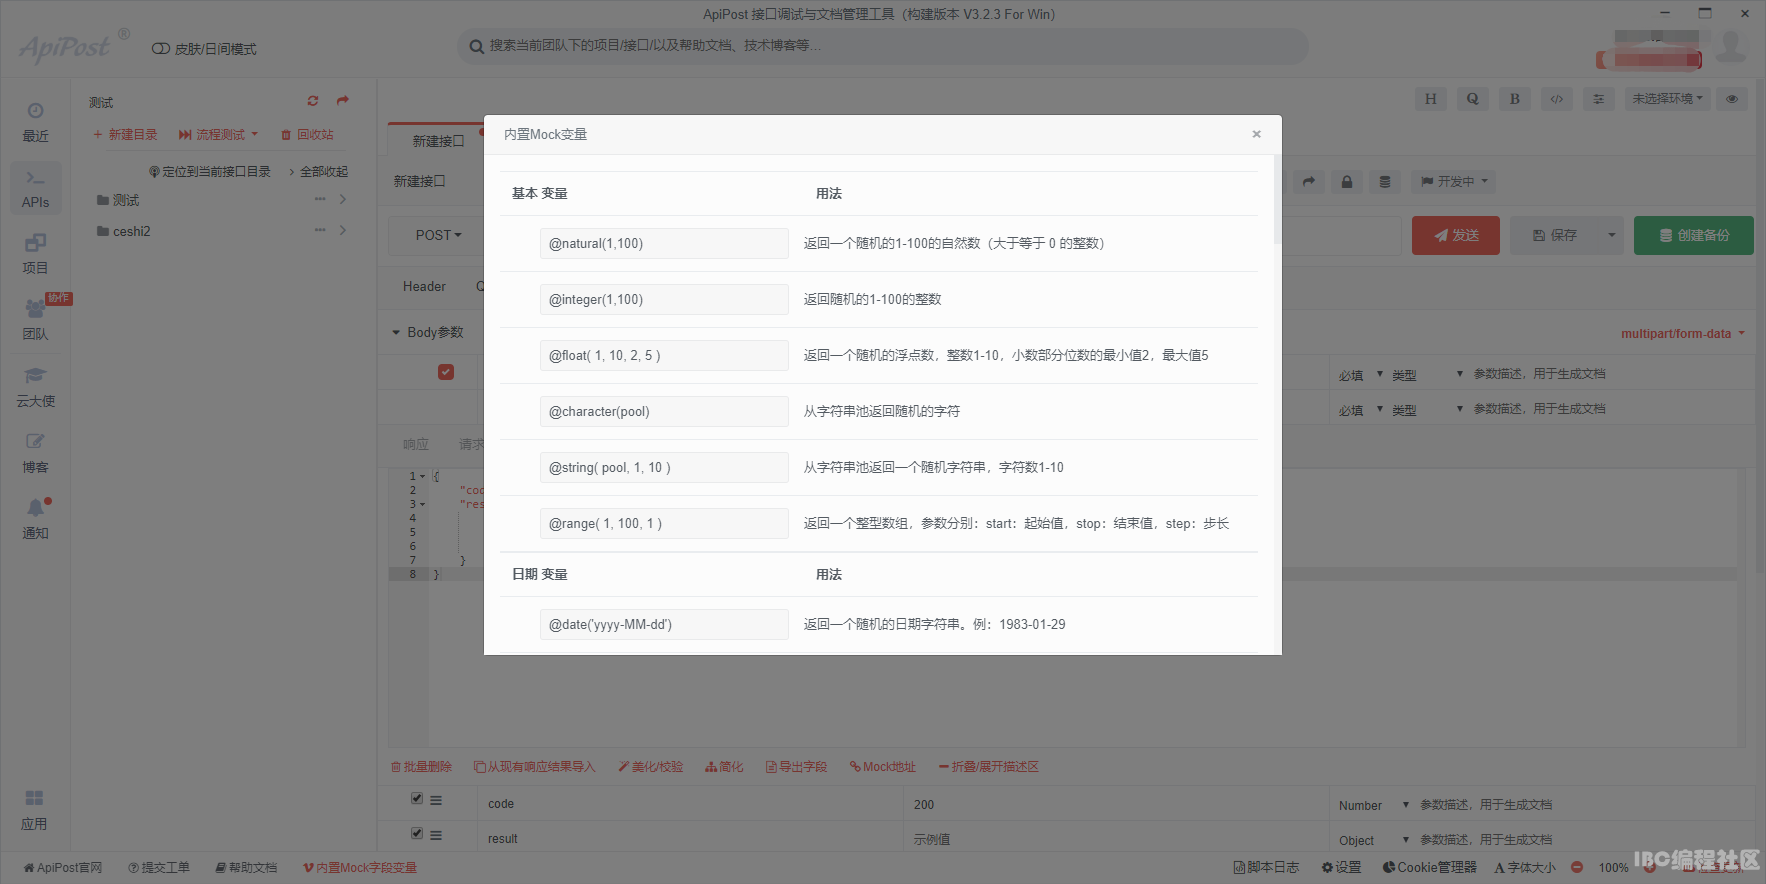The image size is (1766, 884).
Task: Click 折叠/展开描述区 toggle
Action: point(988,767)
